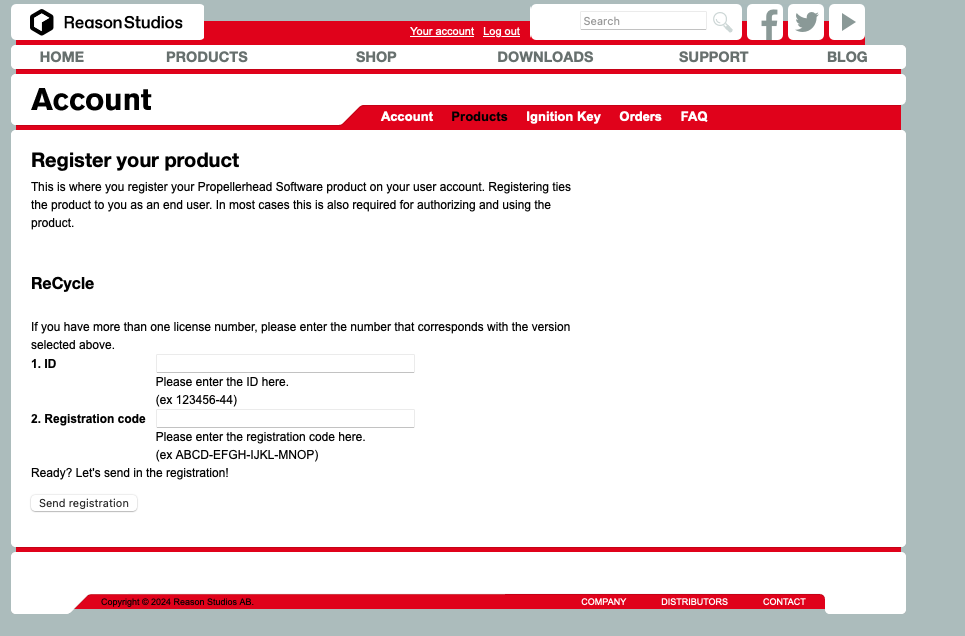Click the YouTube play icon
The width and height of the screenshot is (965, 636).
846,22
